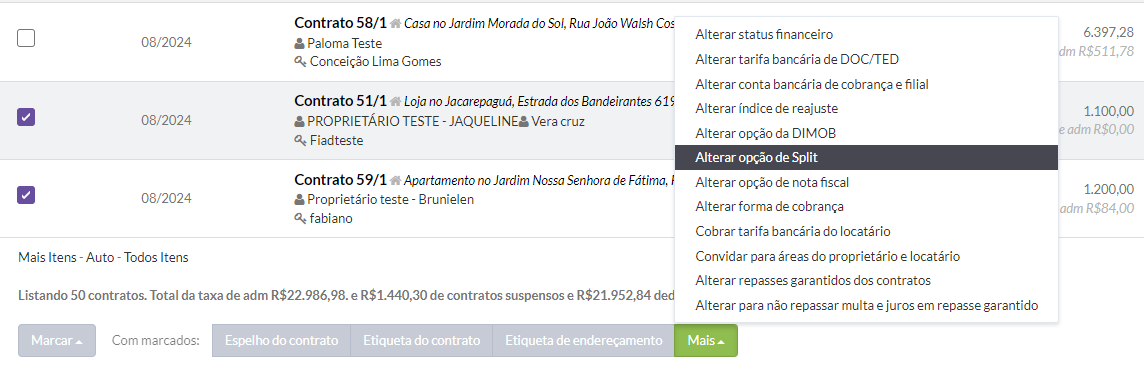Click Espelho do contrato button
Viewport: 1148px width, 370px height.
(x=281, y=341)
